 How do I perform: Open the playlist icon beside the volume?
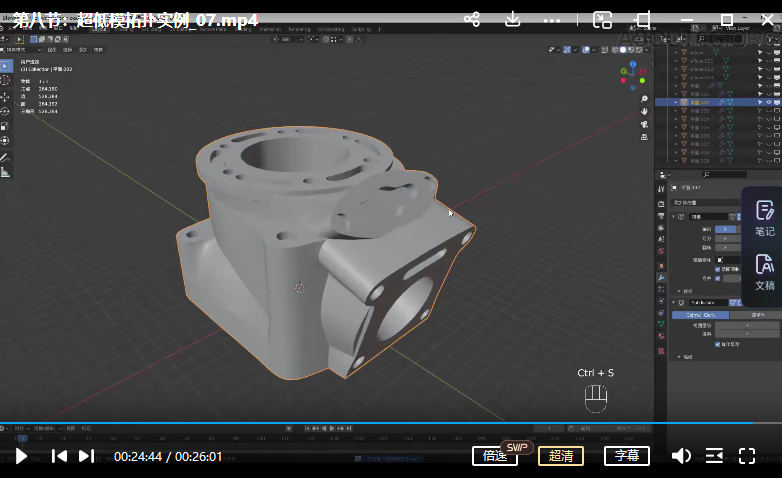point(714,456)
